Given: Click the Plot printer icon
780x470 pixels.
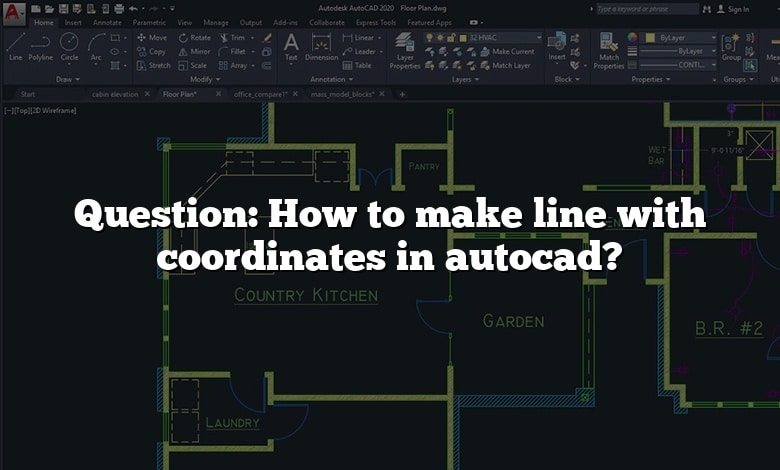Looking at the screenshot, I should [x=119, y=8].
